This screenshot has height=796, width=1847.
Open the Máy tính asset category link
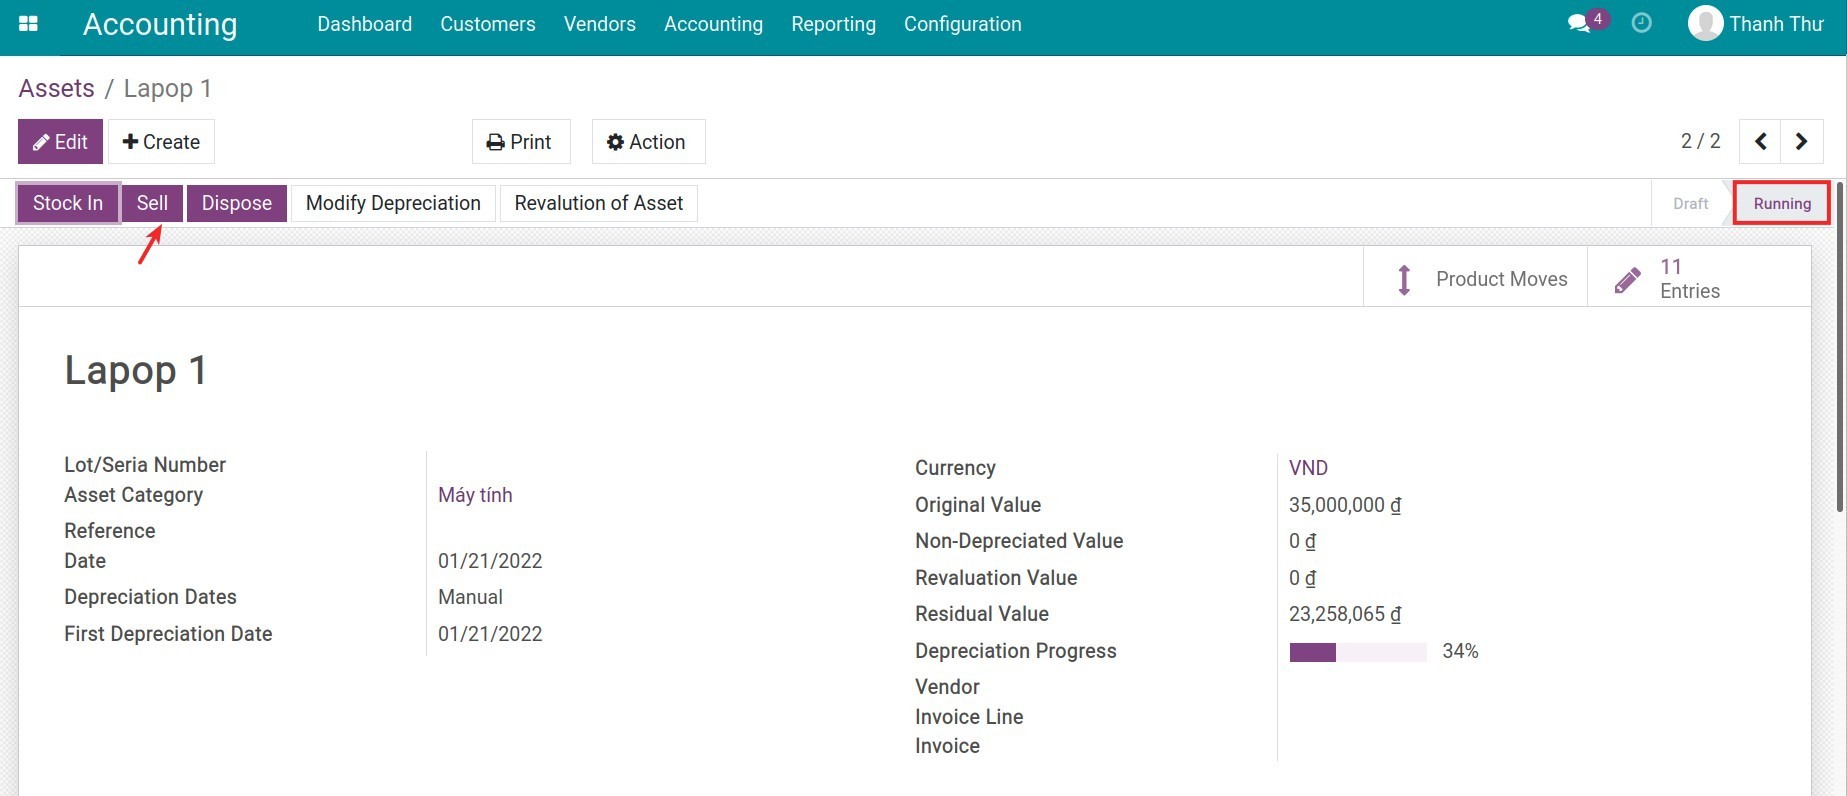coord(475,495)
